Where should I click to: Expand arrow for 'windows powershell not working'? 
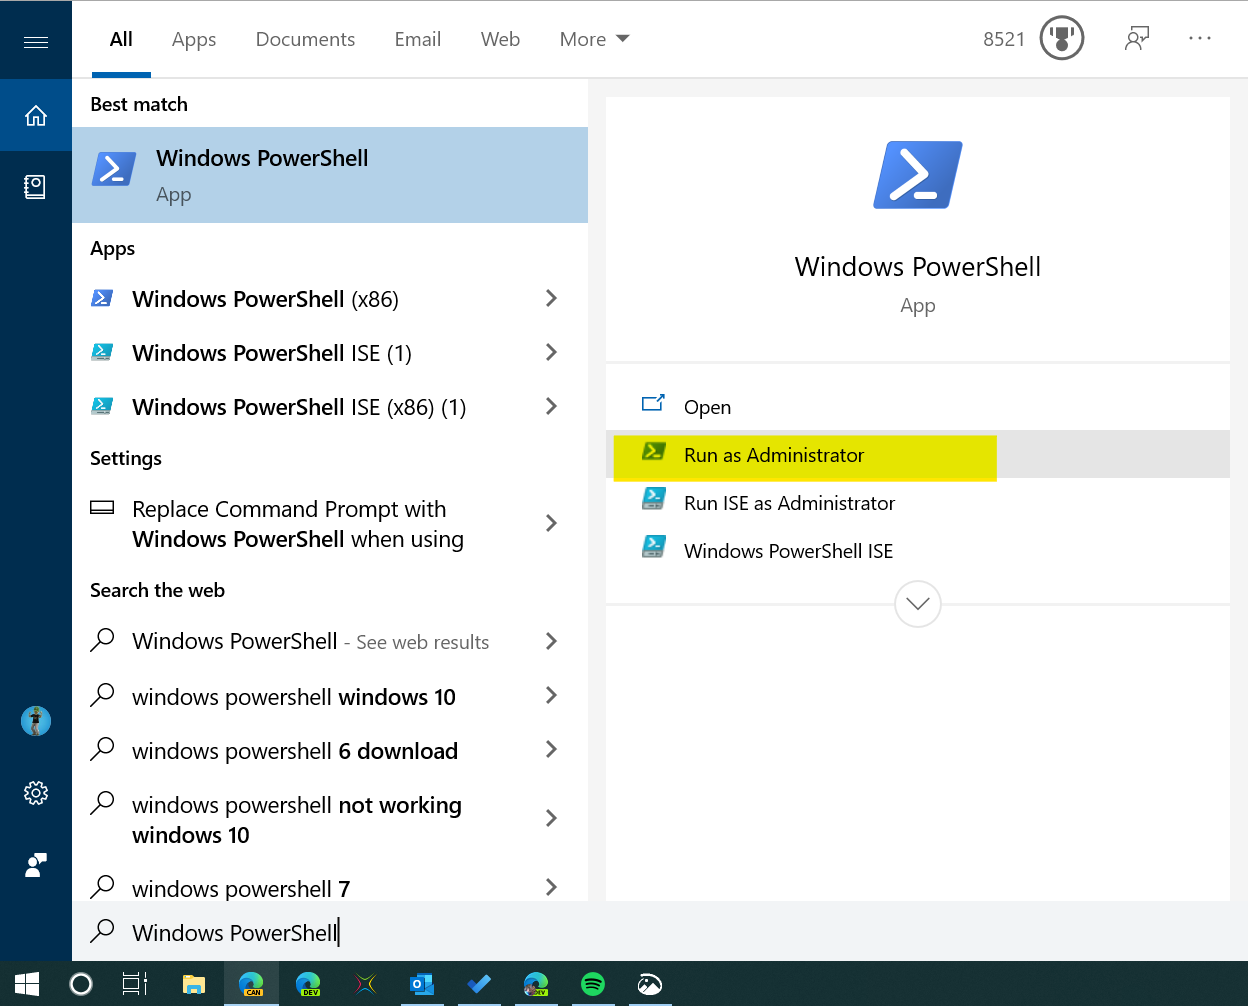[x=551, y=818]
